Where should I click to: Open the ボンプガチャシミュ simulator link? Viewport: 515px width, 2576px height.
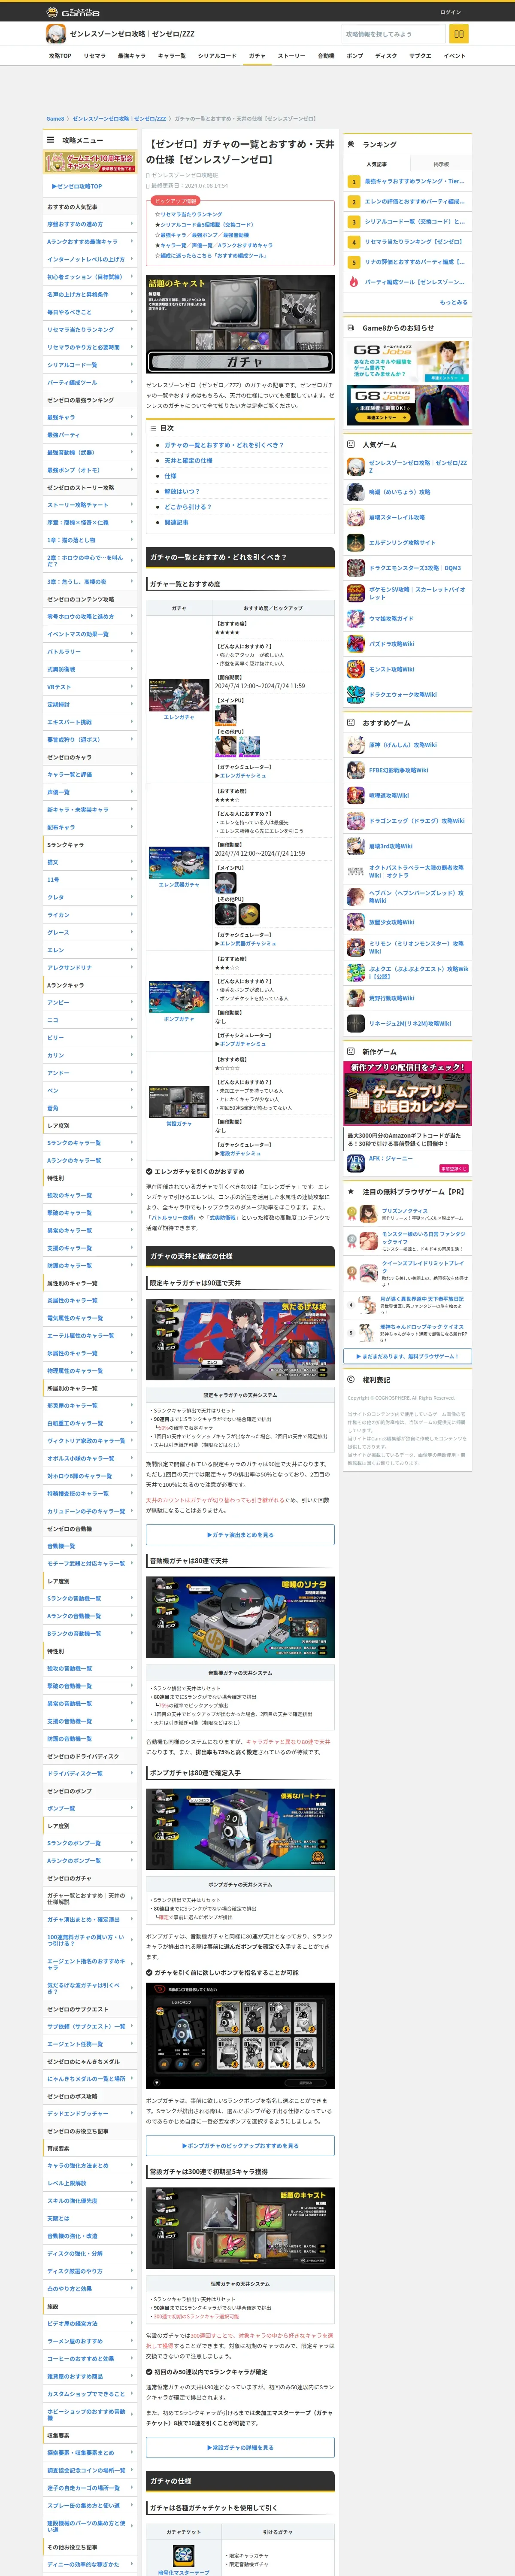(x=242, y=1044)
